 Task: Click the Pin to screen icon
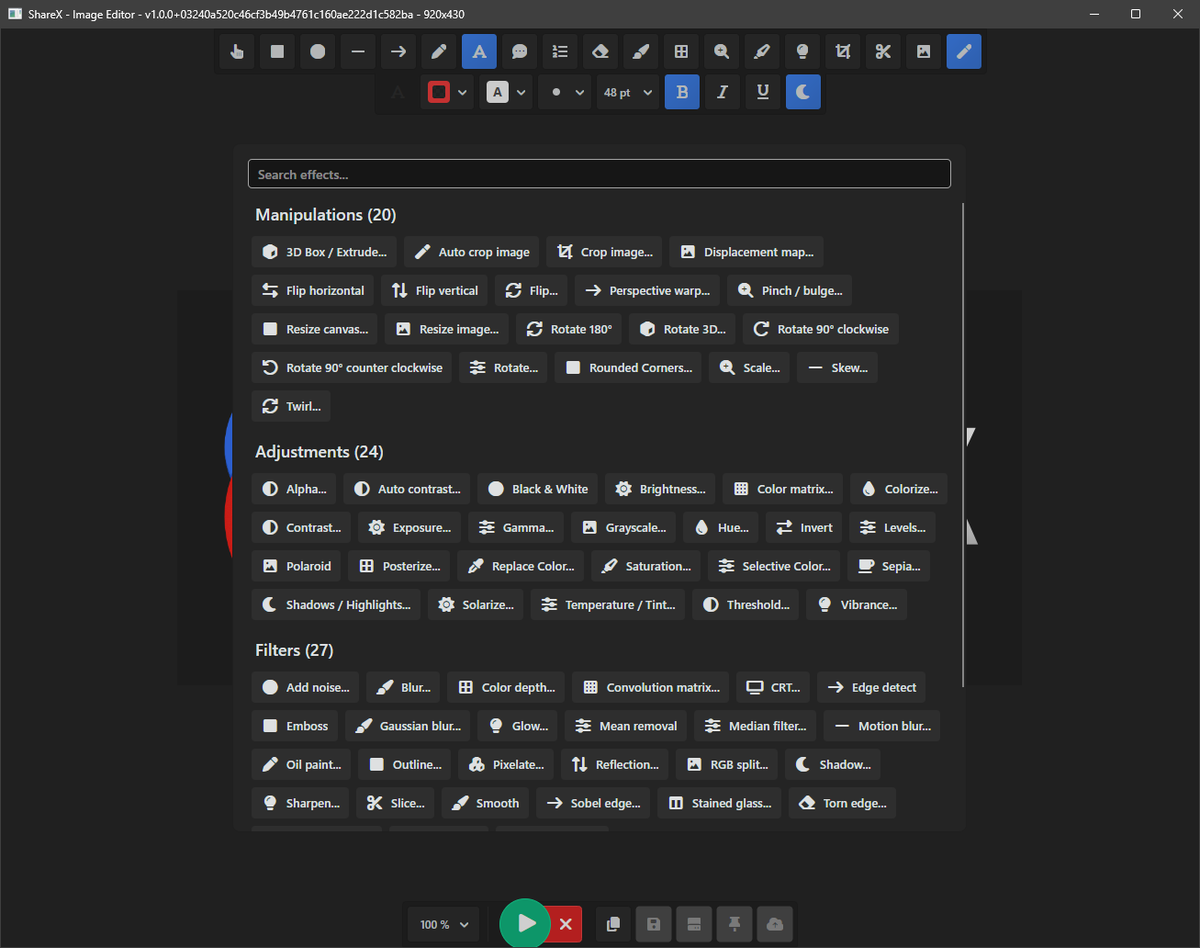735,924
